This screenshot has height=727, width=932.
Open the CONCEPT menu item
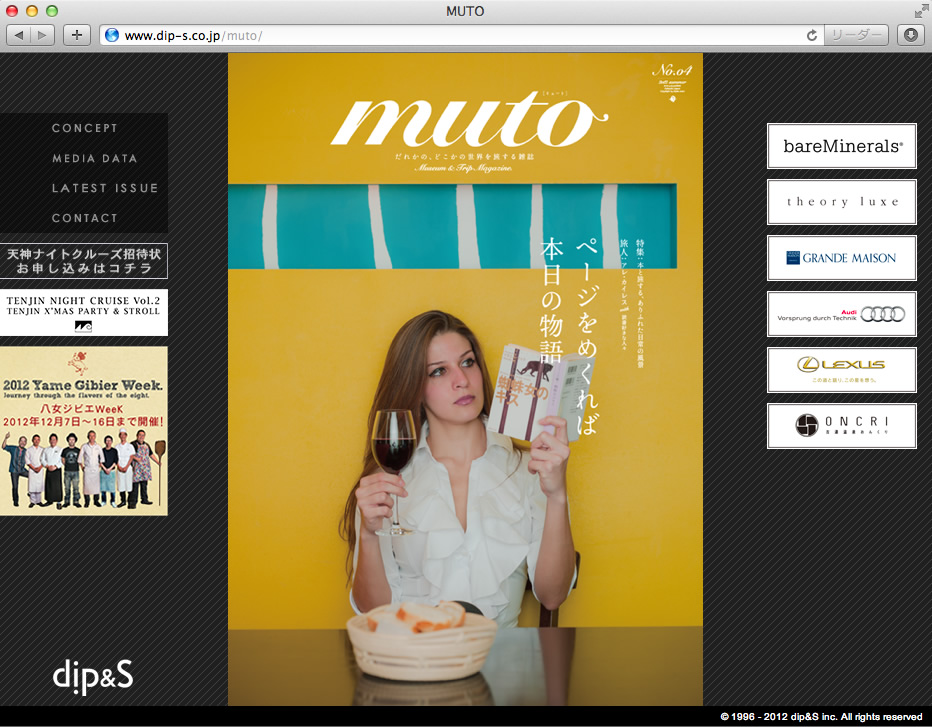84,128
